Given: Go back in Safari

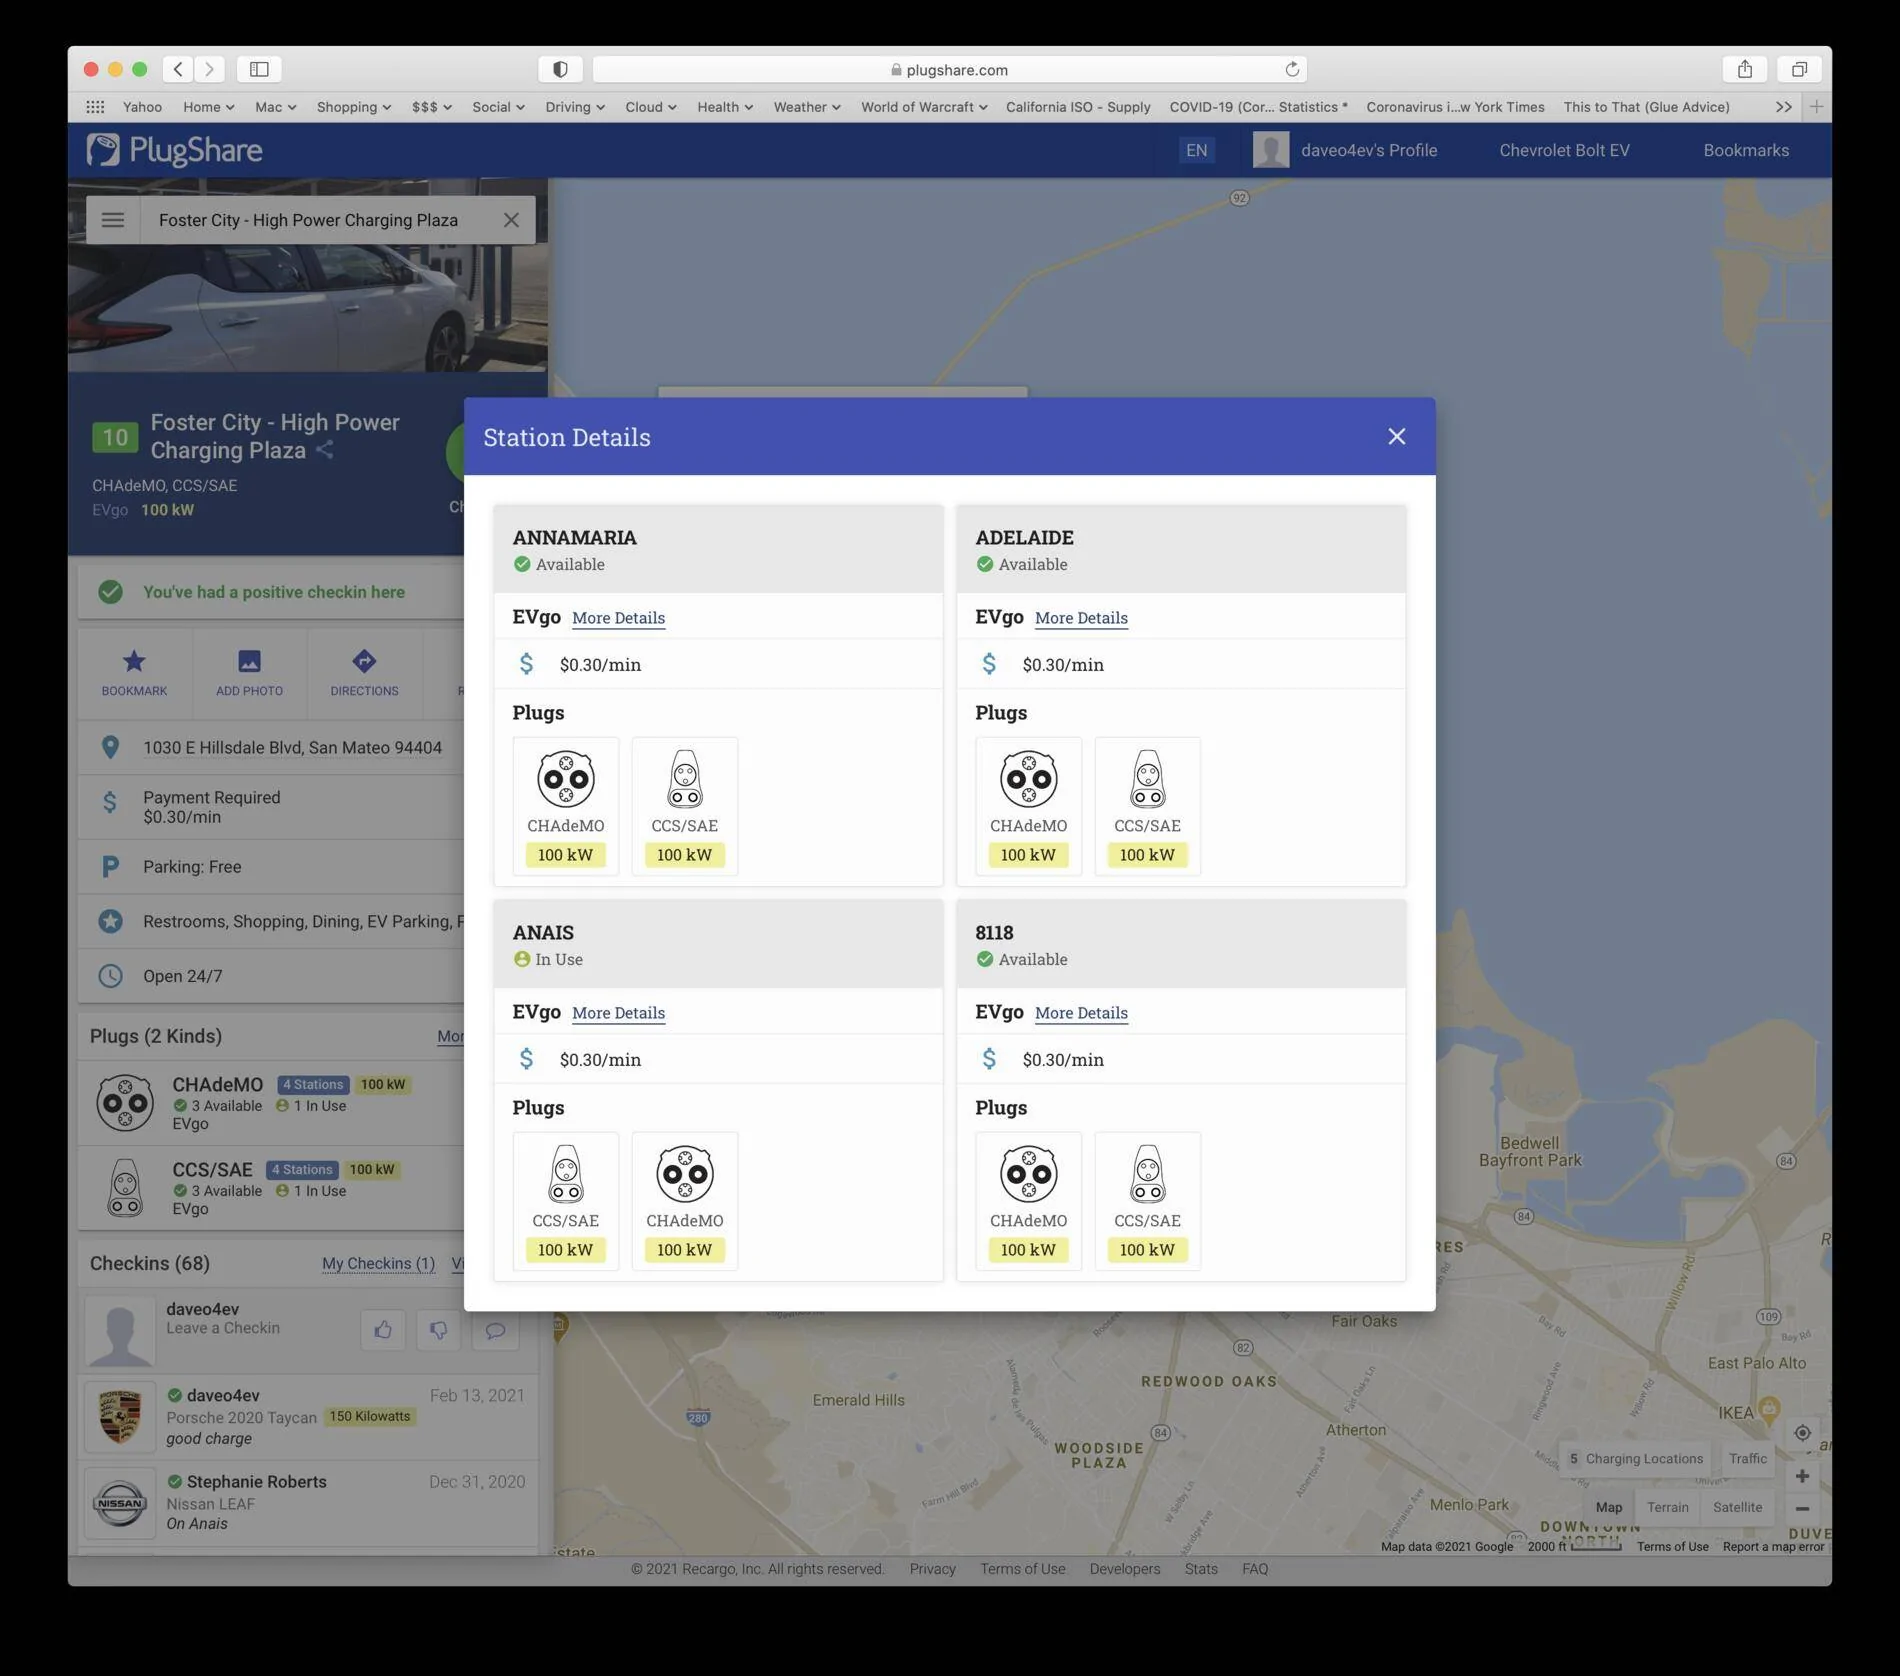Looking at the screenshot, I should coord(178,69).
